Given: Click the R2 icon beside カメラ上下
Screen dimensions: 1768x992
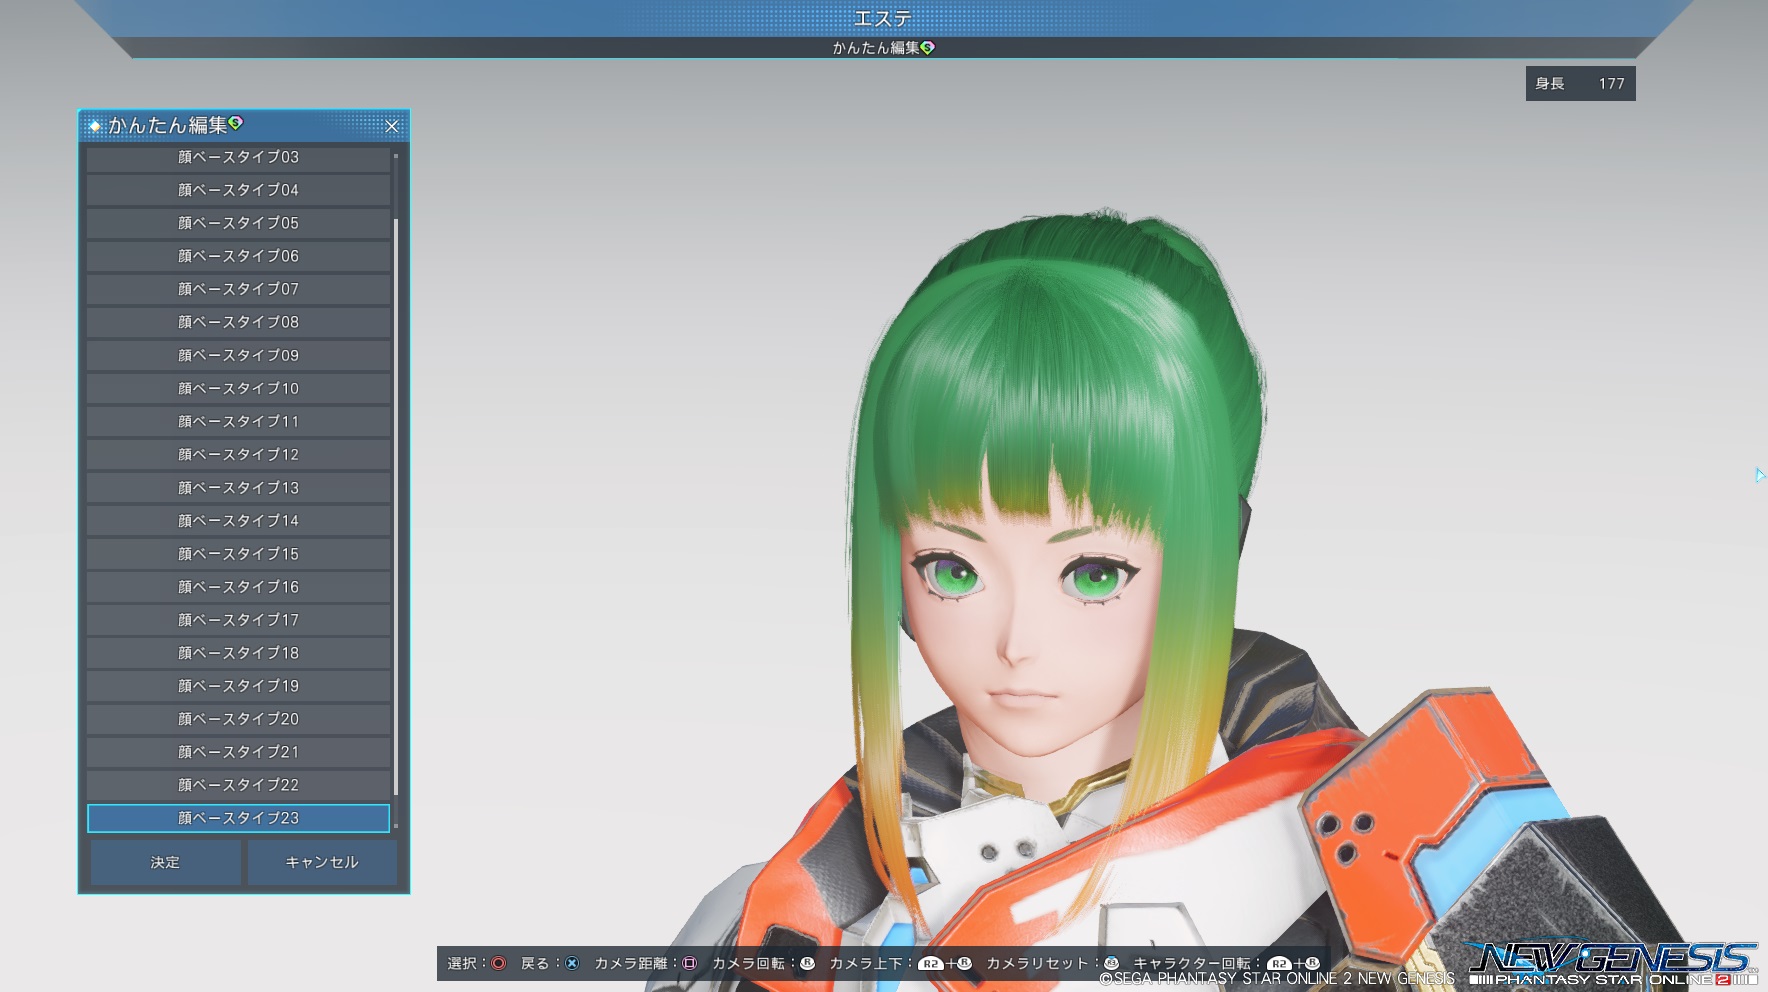Looking at the screenshot, I should click(x=930, y=963).
